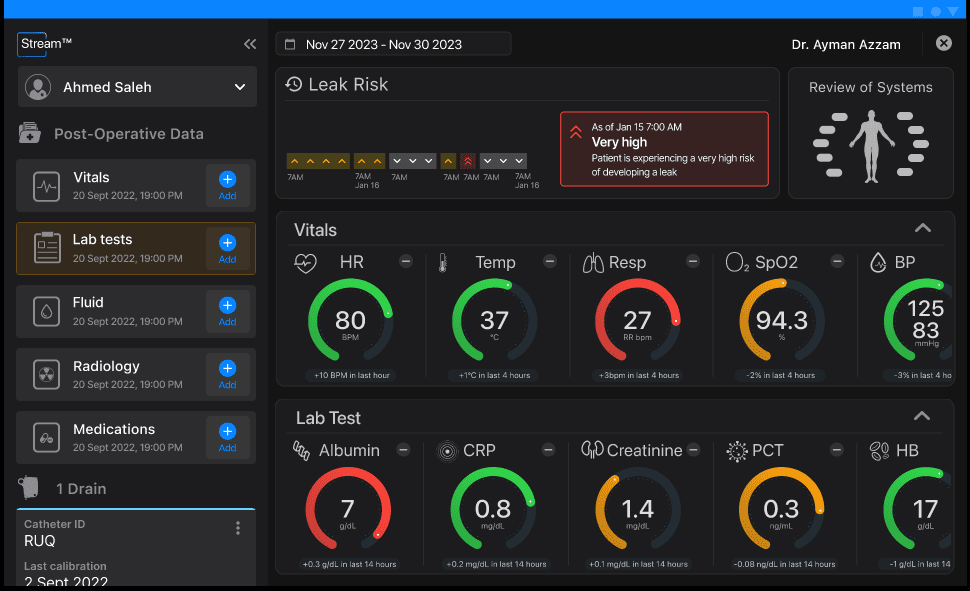This screenshot has width=970, height=591.
Task: Open the Vitals sidebar entry
Action: [x=135, y=186]
